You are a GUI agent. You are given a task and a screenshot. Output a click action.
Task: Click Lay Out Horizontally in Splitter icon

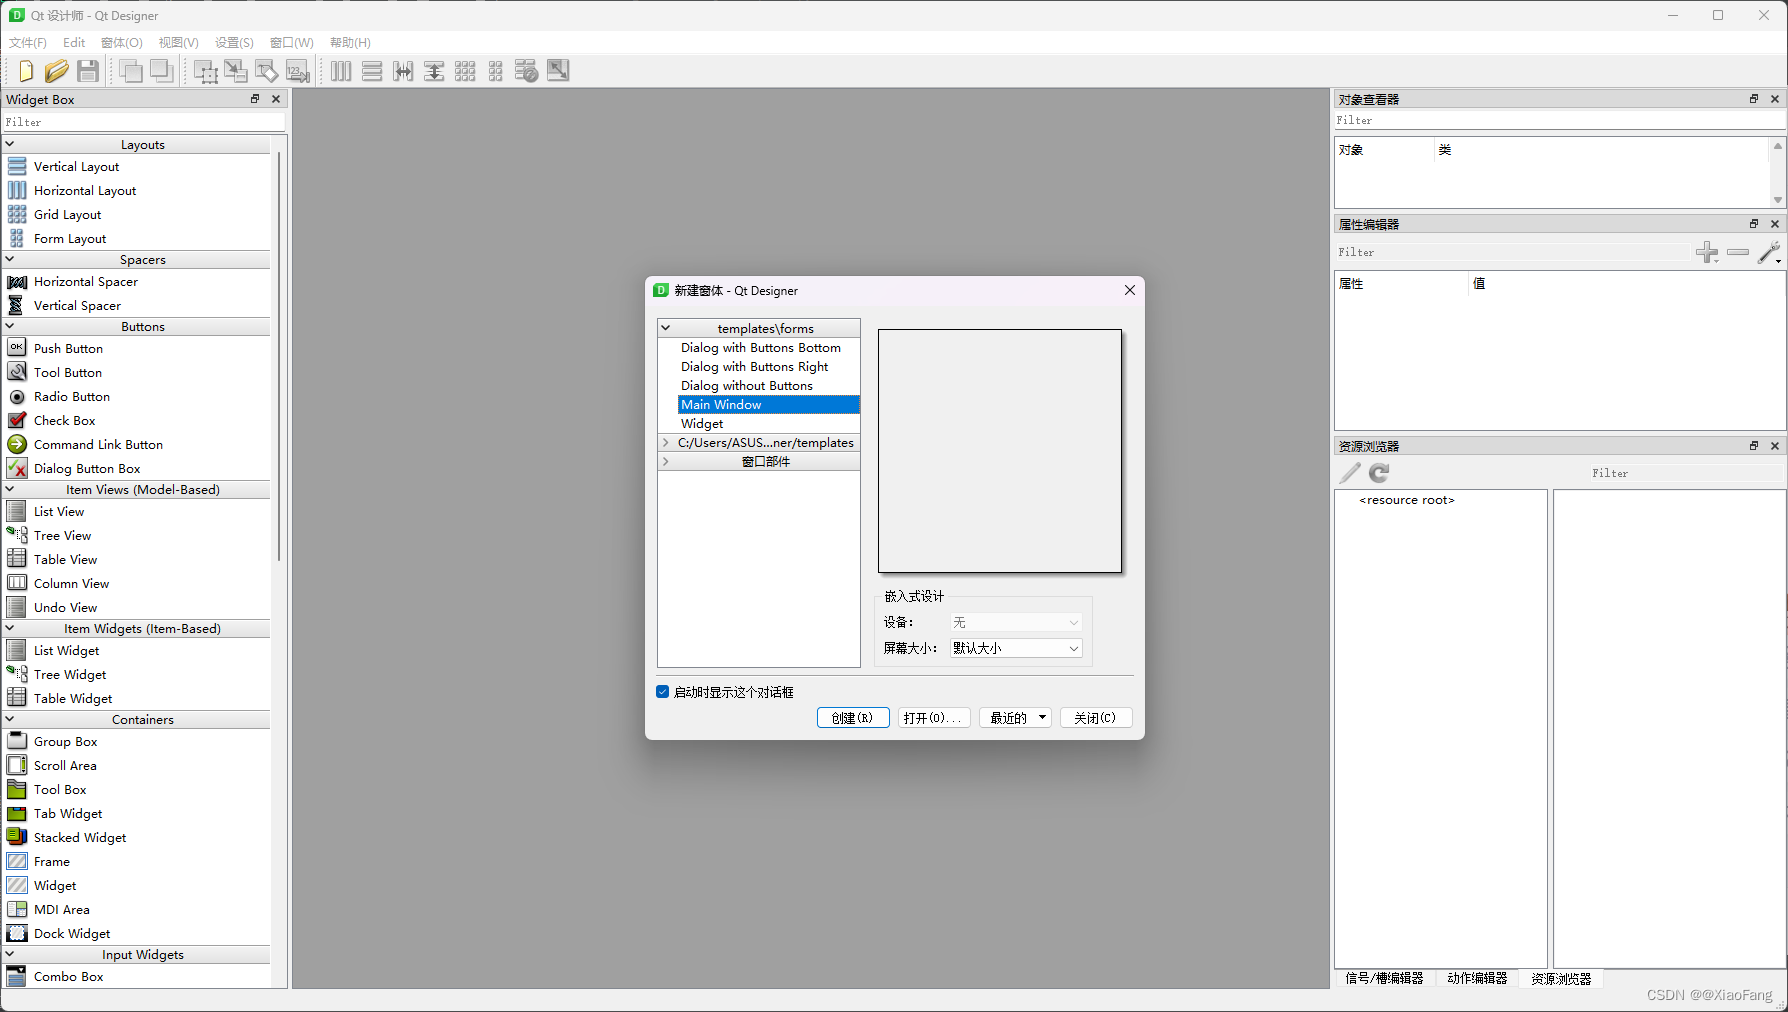click(403, 71)
